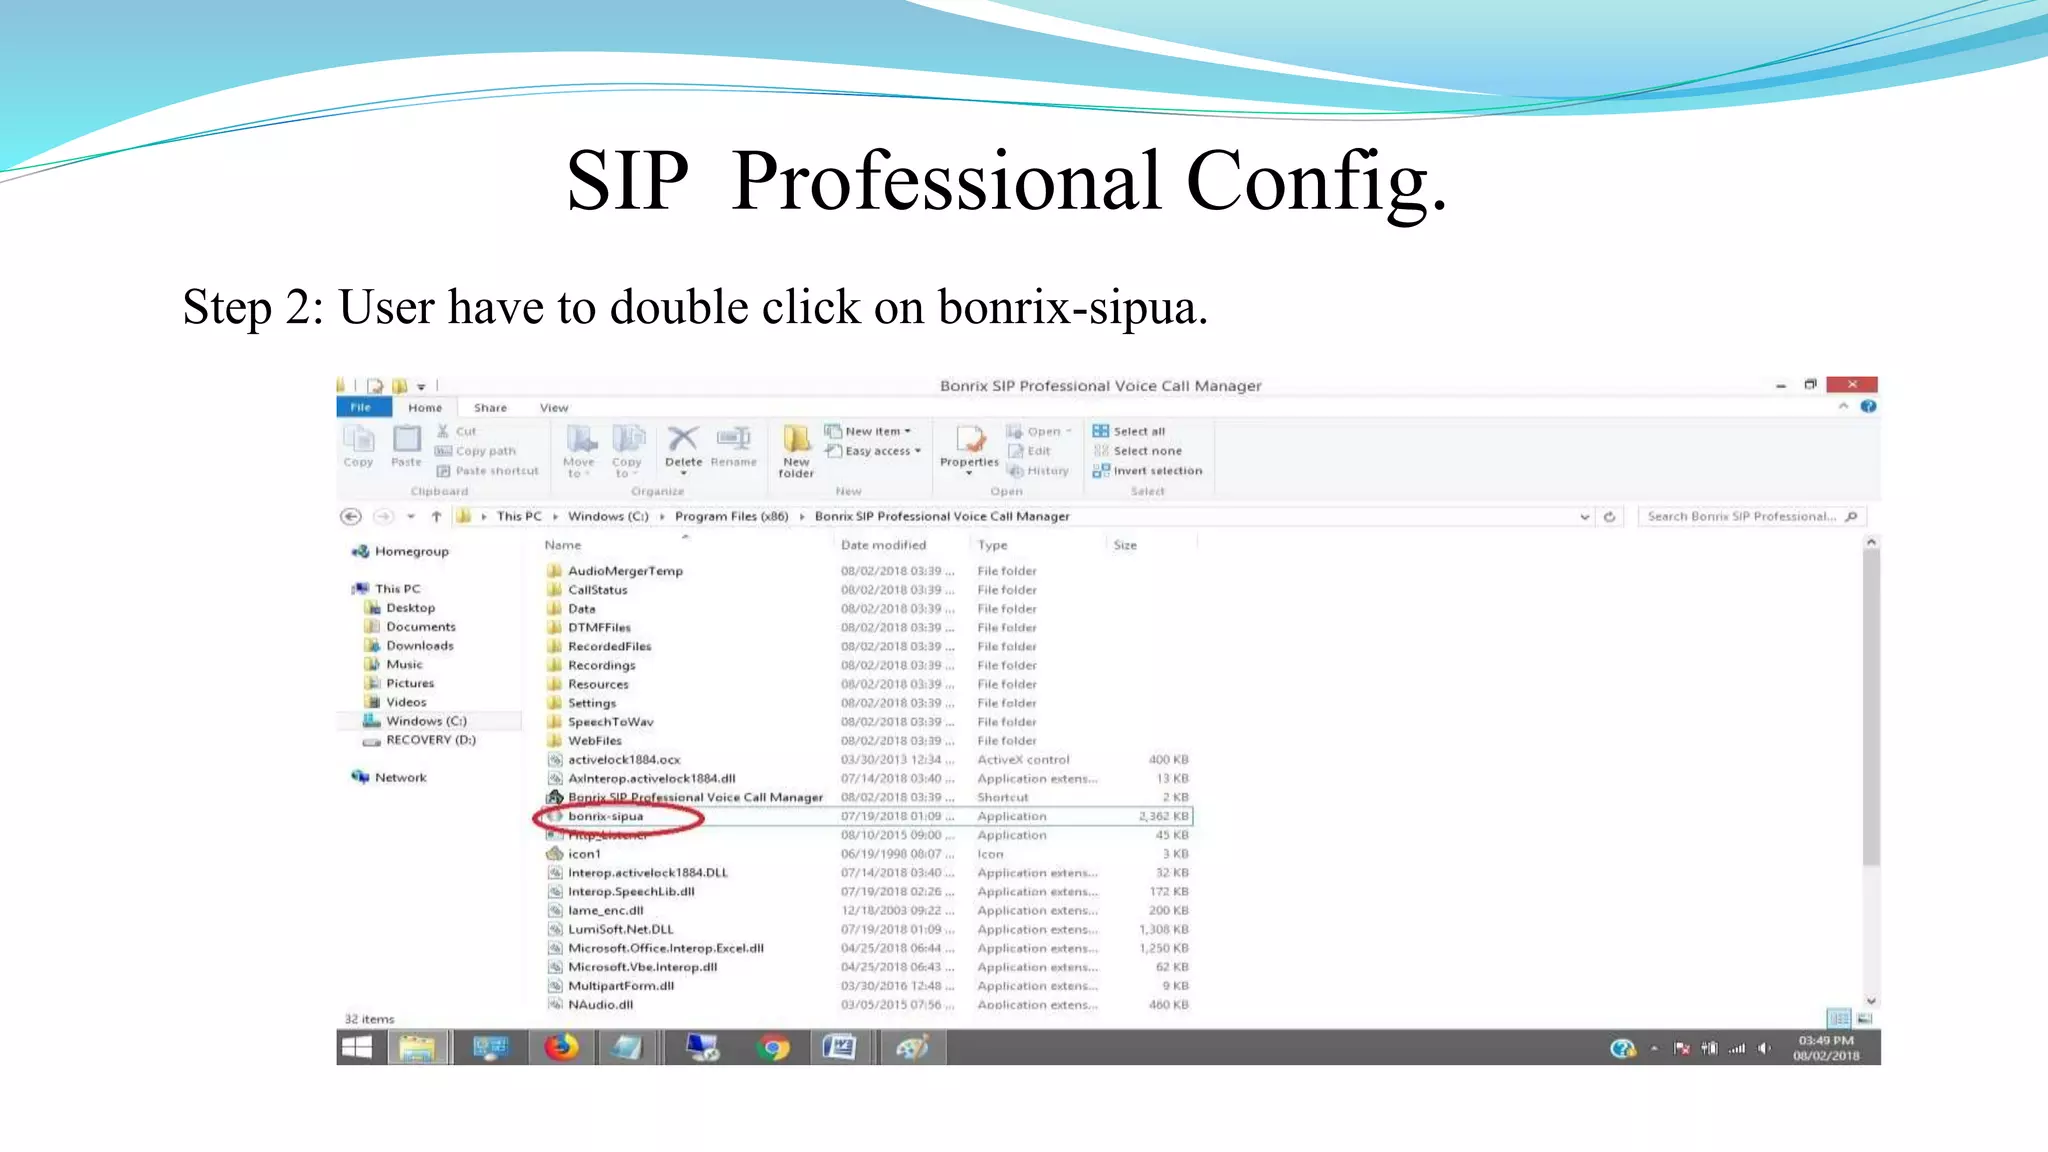Select Network in navigation pane
The image size is (2048, 1152).
389,777
